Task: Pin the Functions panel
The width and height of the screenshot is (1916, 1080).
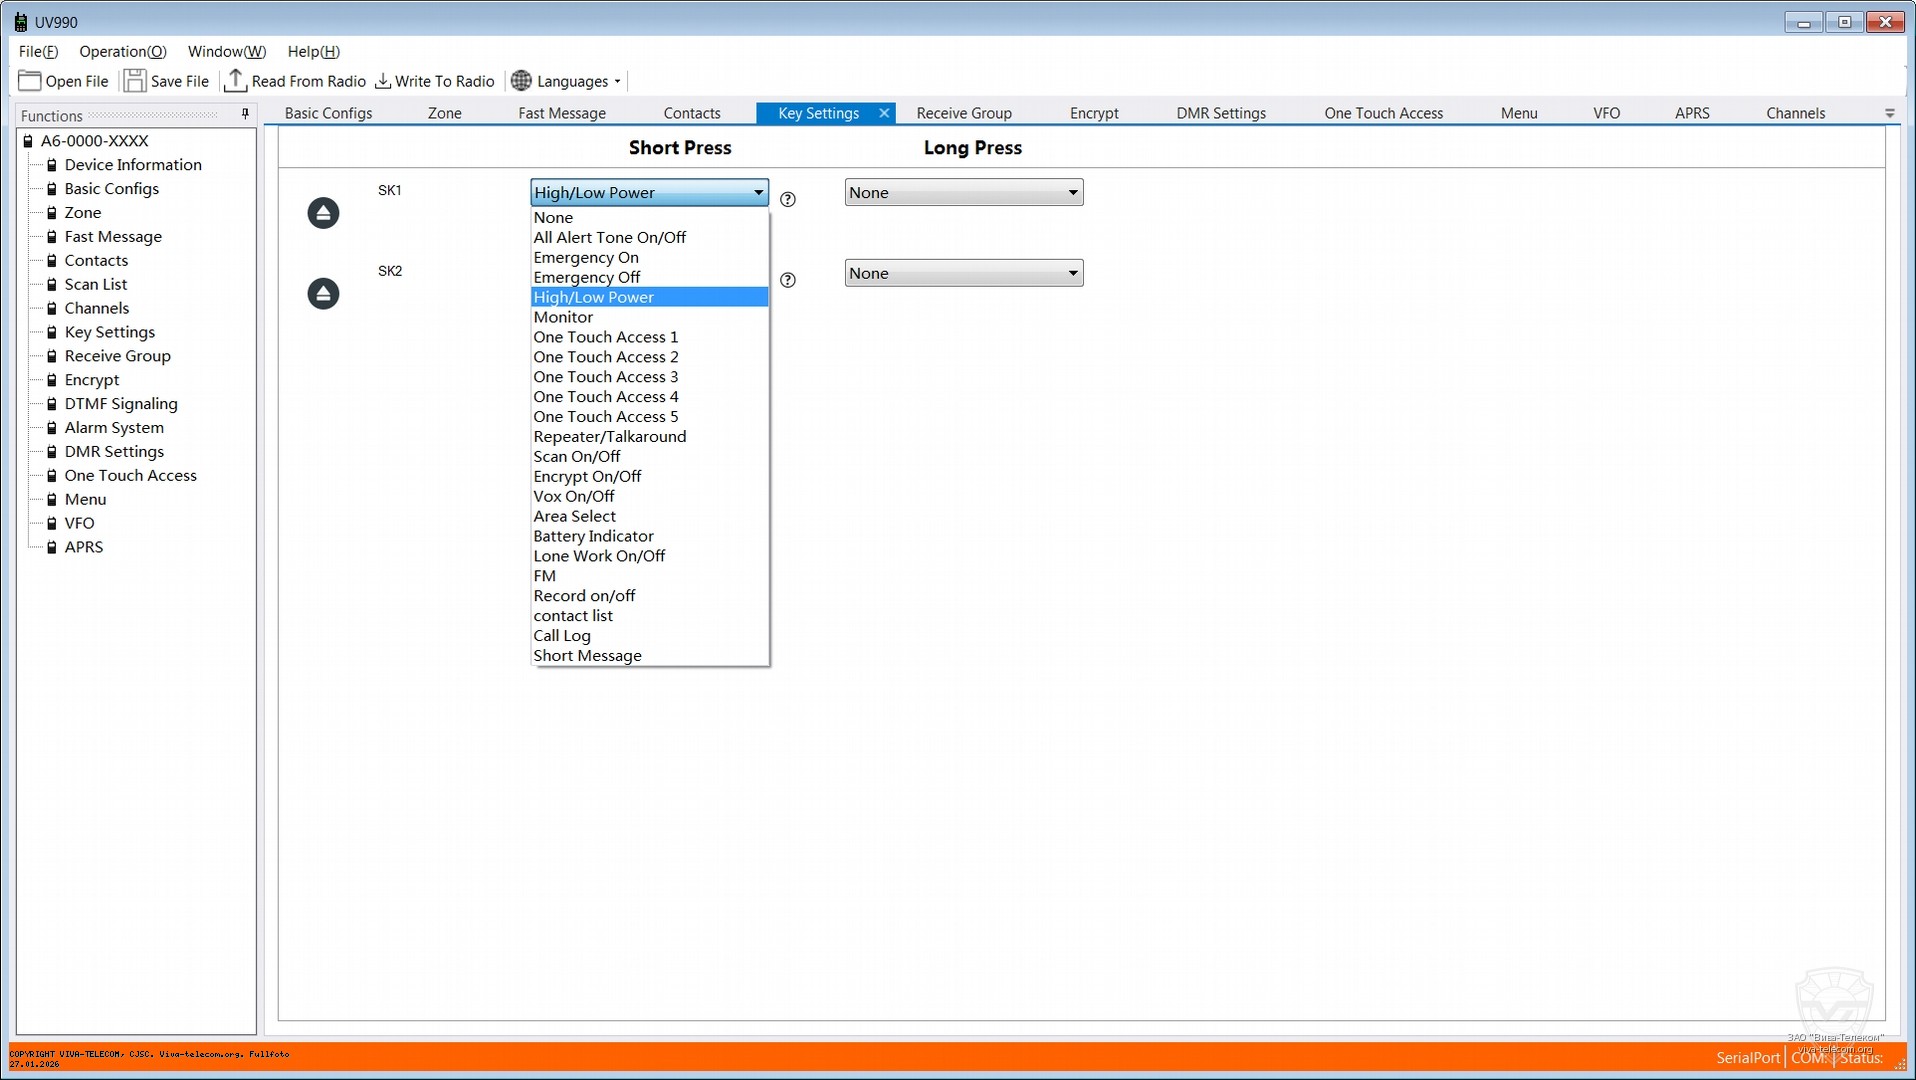Action: 245,115
